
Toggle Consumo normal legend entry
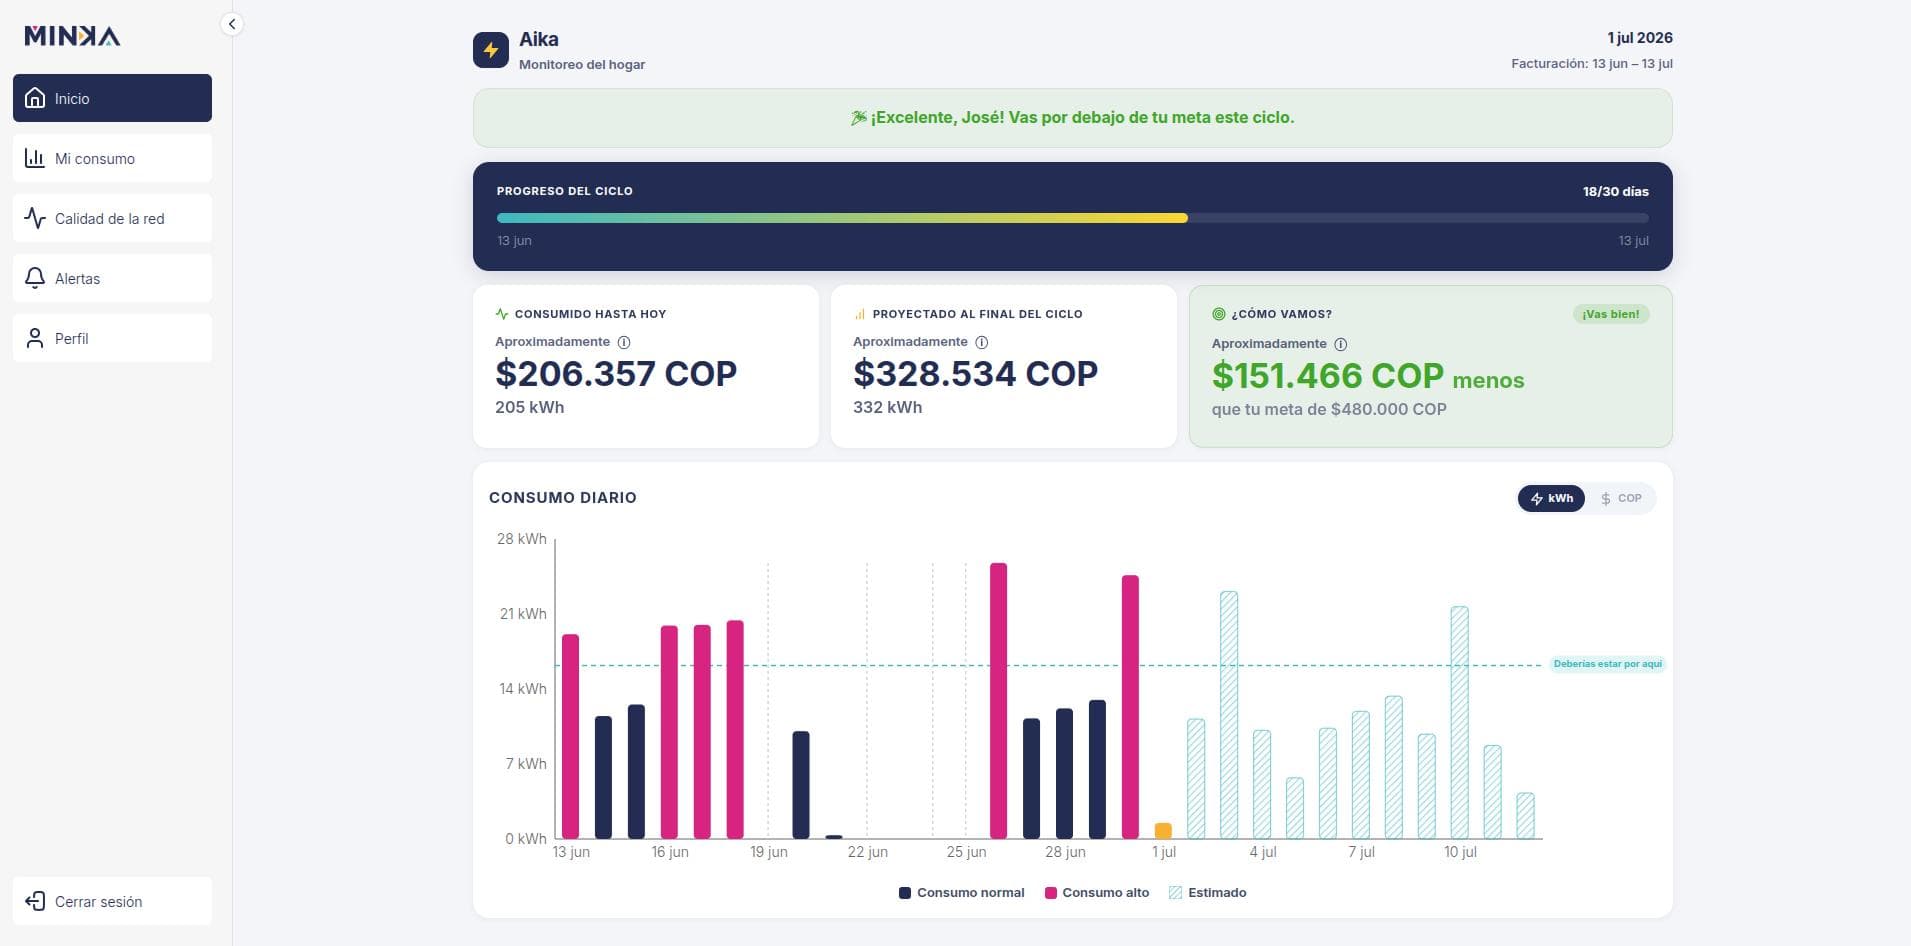click(x=962, y=893)
